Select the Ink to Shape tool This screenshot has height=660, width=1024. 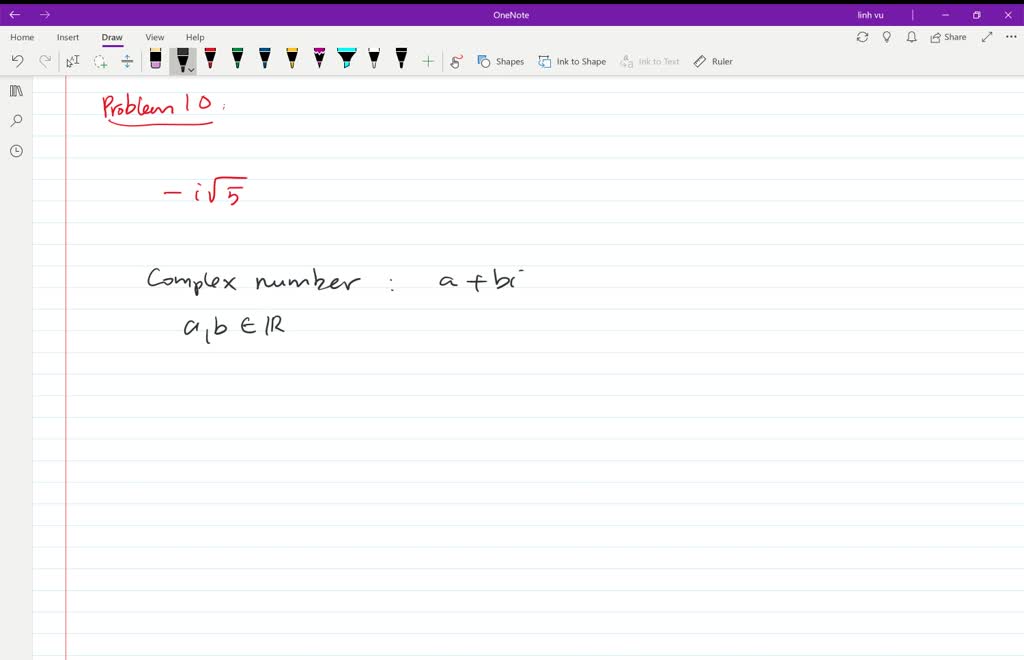(572, 61)
